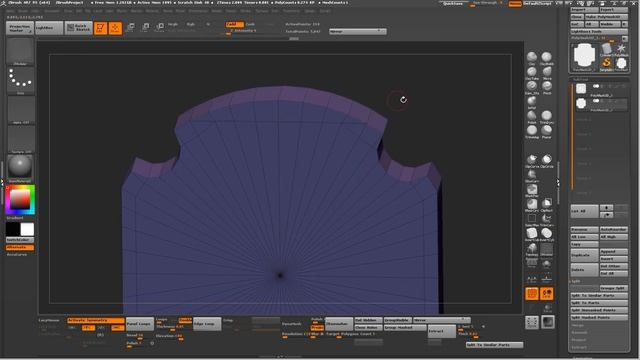Select the Cylinder3D tool icon

click(x=606, y=50)
